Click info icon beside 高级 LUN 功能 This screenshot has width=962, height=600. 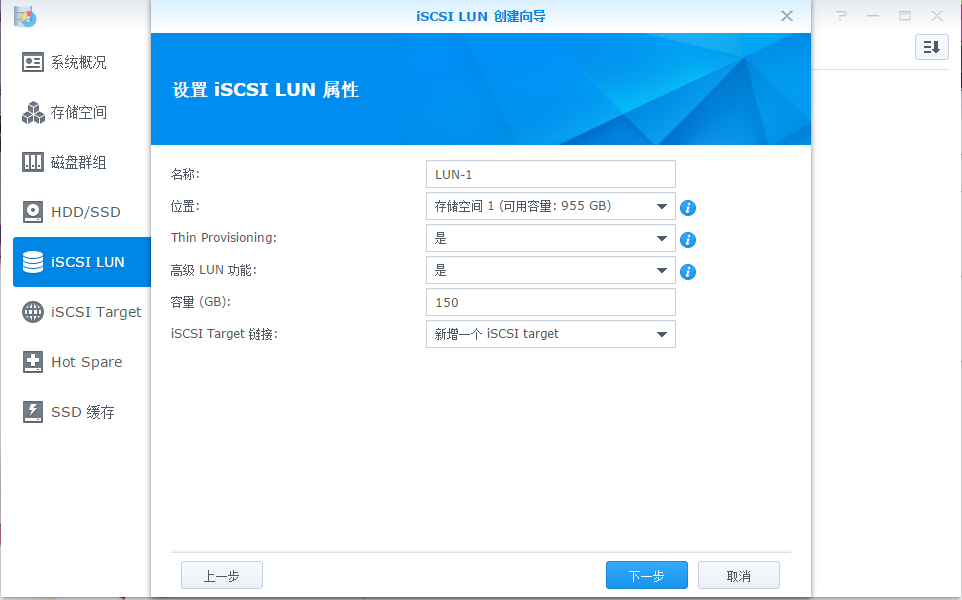point(688,272)
